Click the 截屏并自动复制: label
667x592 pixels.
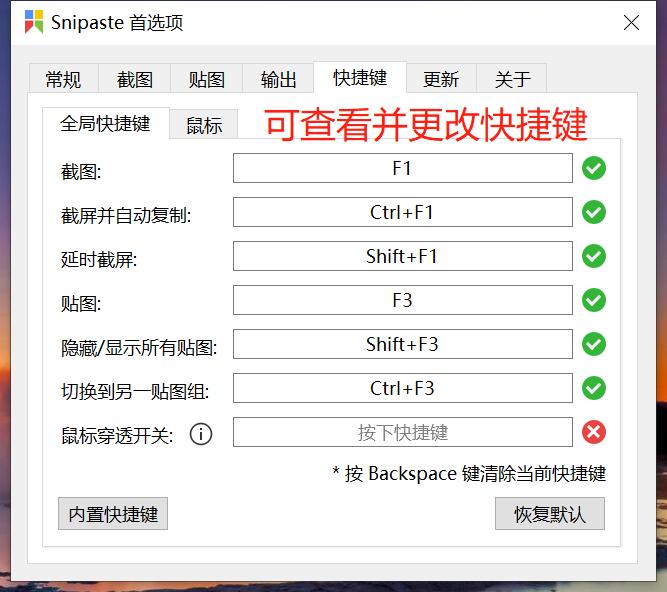click(126, 215)
